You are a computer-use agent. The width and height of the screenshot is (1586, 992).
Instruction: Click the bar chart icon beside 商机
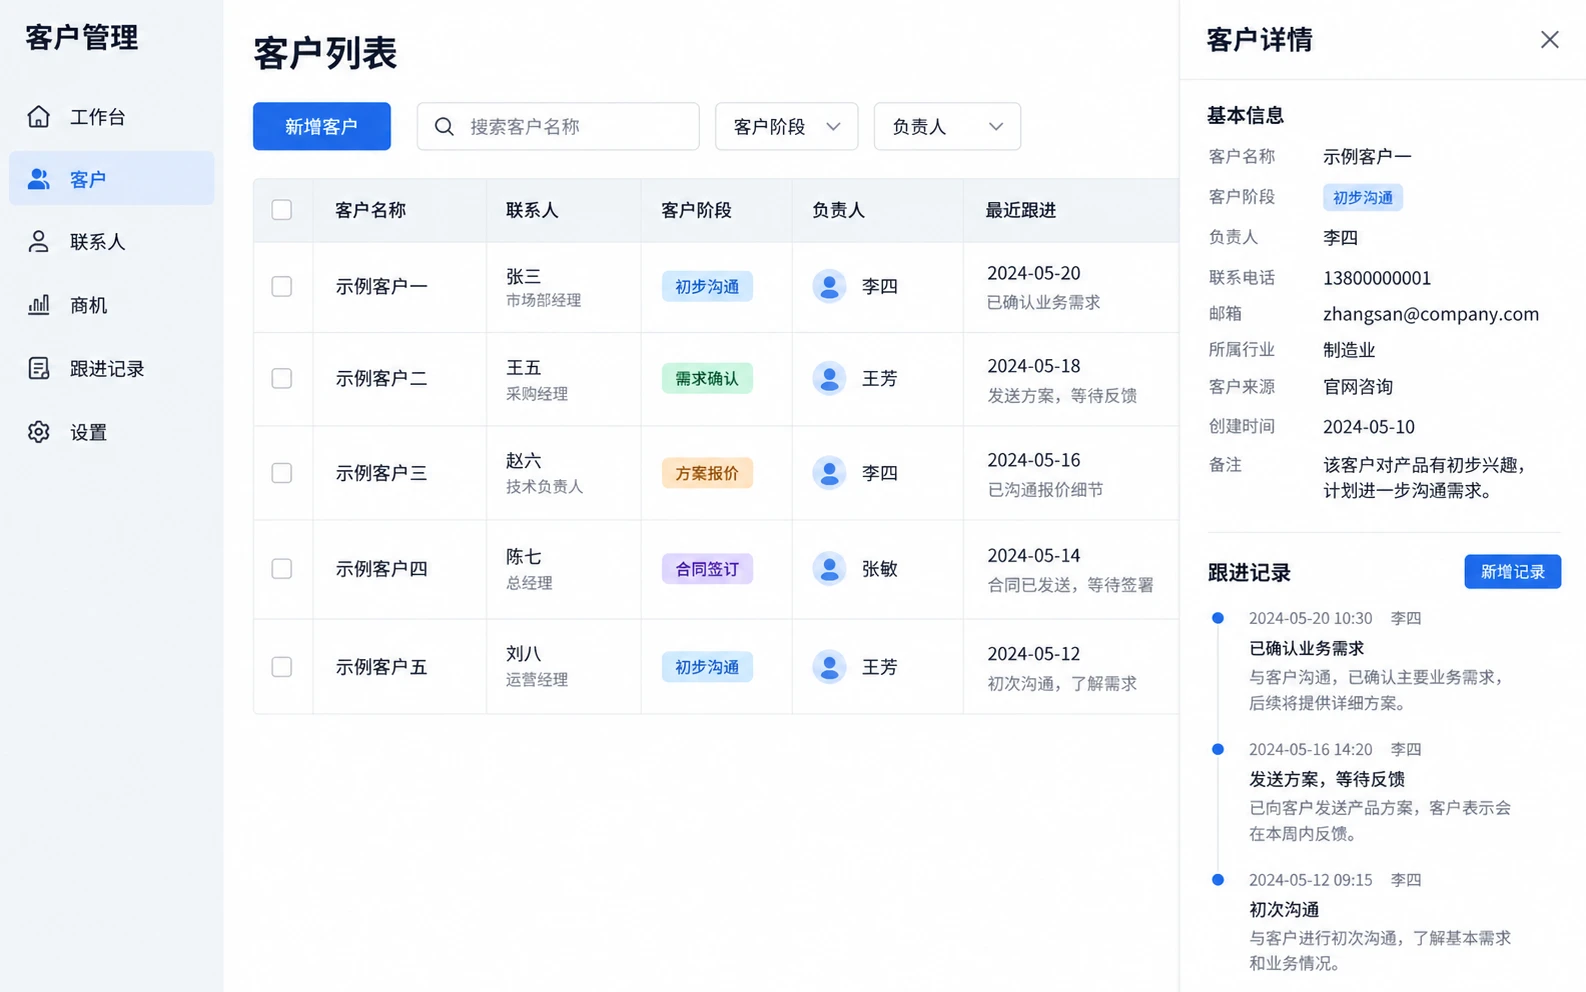point(38,305)
